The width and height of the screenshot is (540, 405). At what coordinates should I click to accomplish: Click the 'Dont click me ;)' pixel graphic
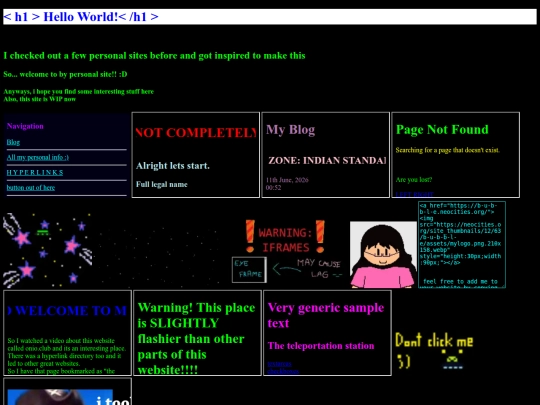tap(434, 351)
